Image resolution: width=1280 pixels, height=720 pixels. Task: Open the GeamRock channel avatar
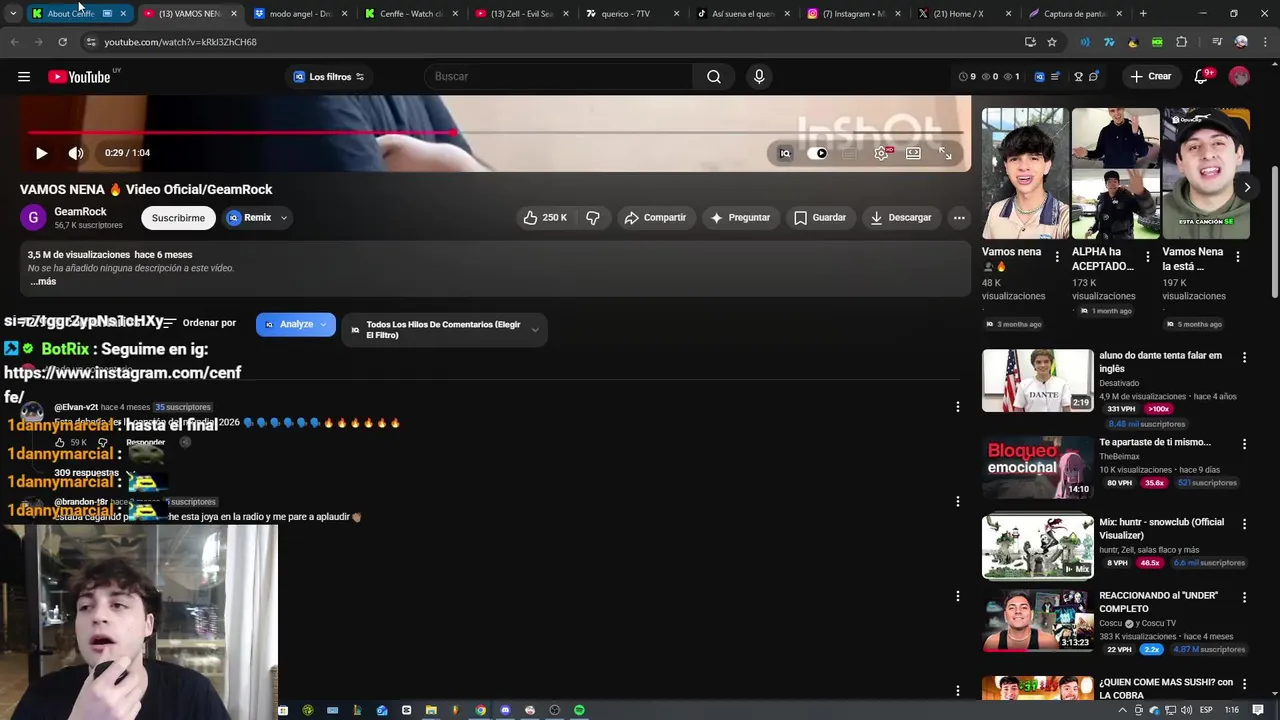33,217
